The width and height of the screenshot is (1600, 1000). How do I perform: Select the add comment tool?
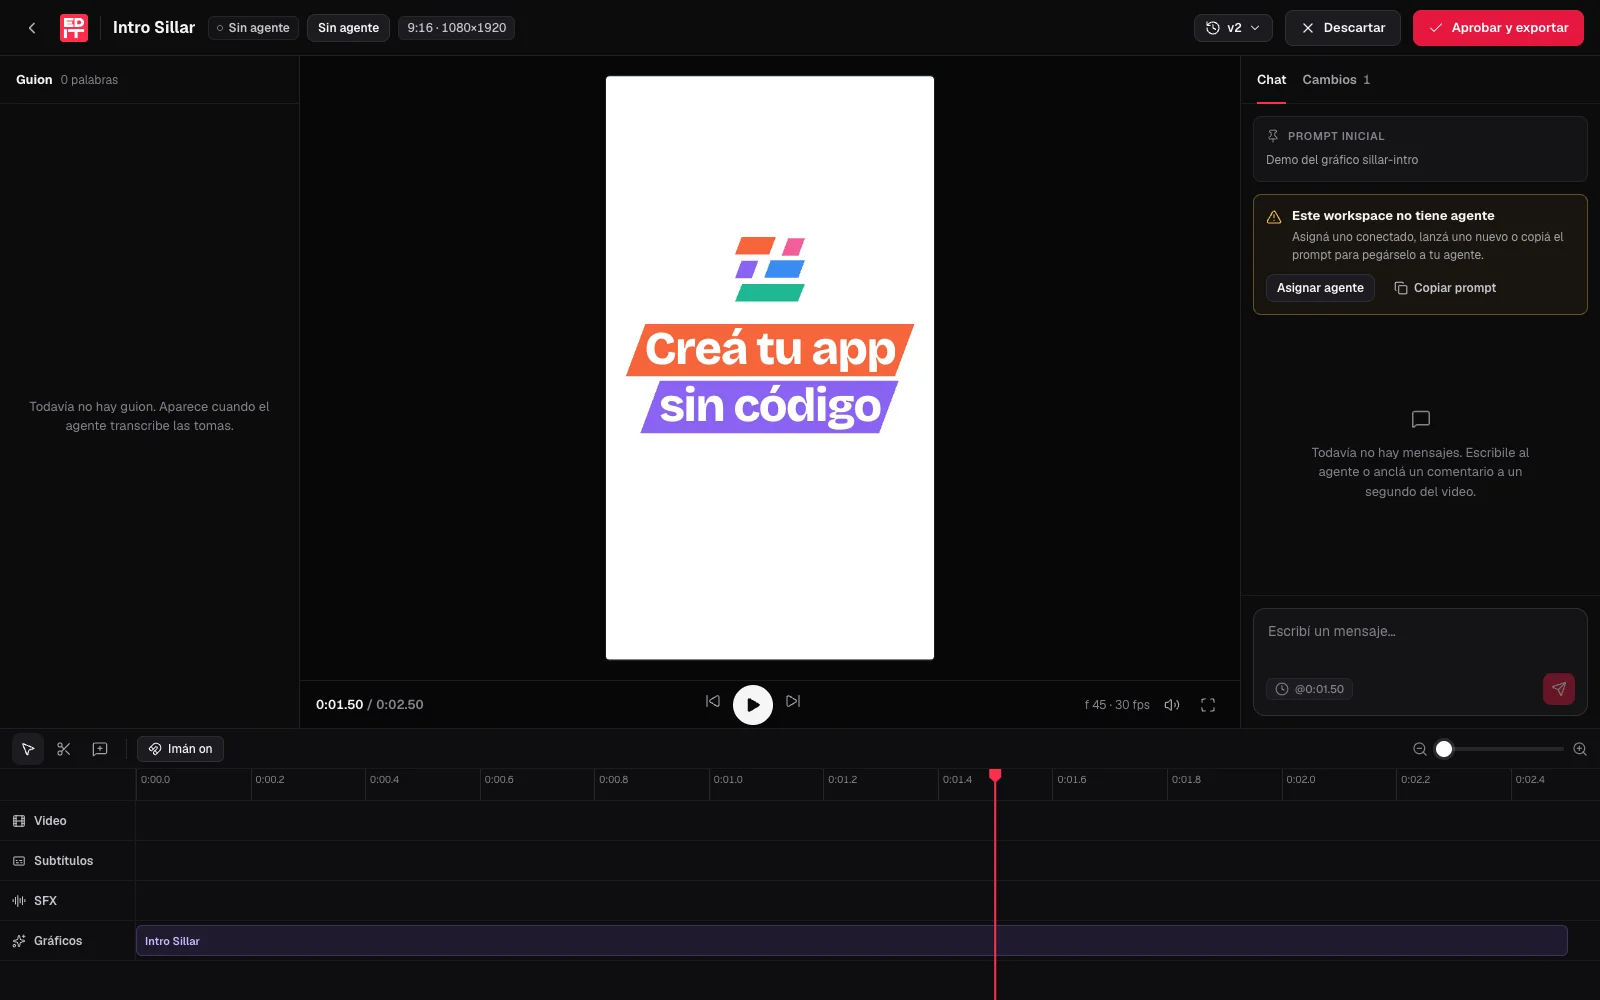pyautogui.click(x=100, y=749)
